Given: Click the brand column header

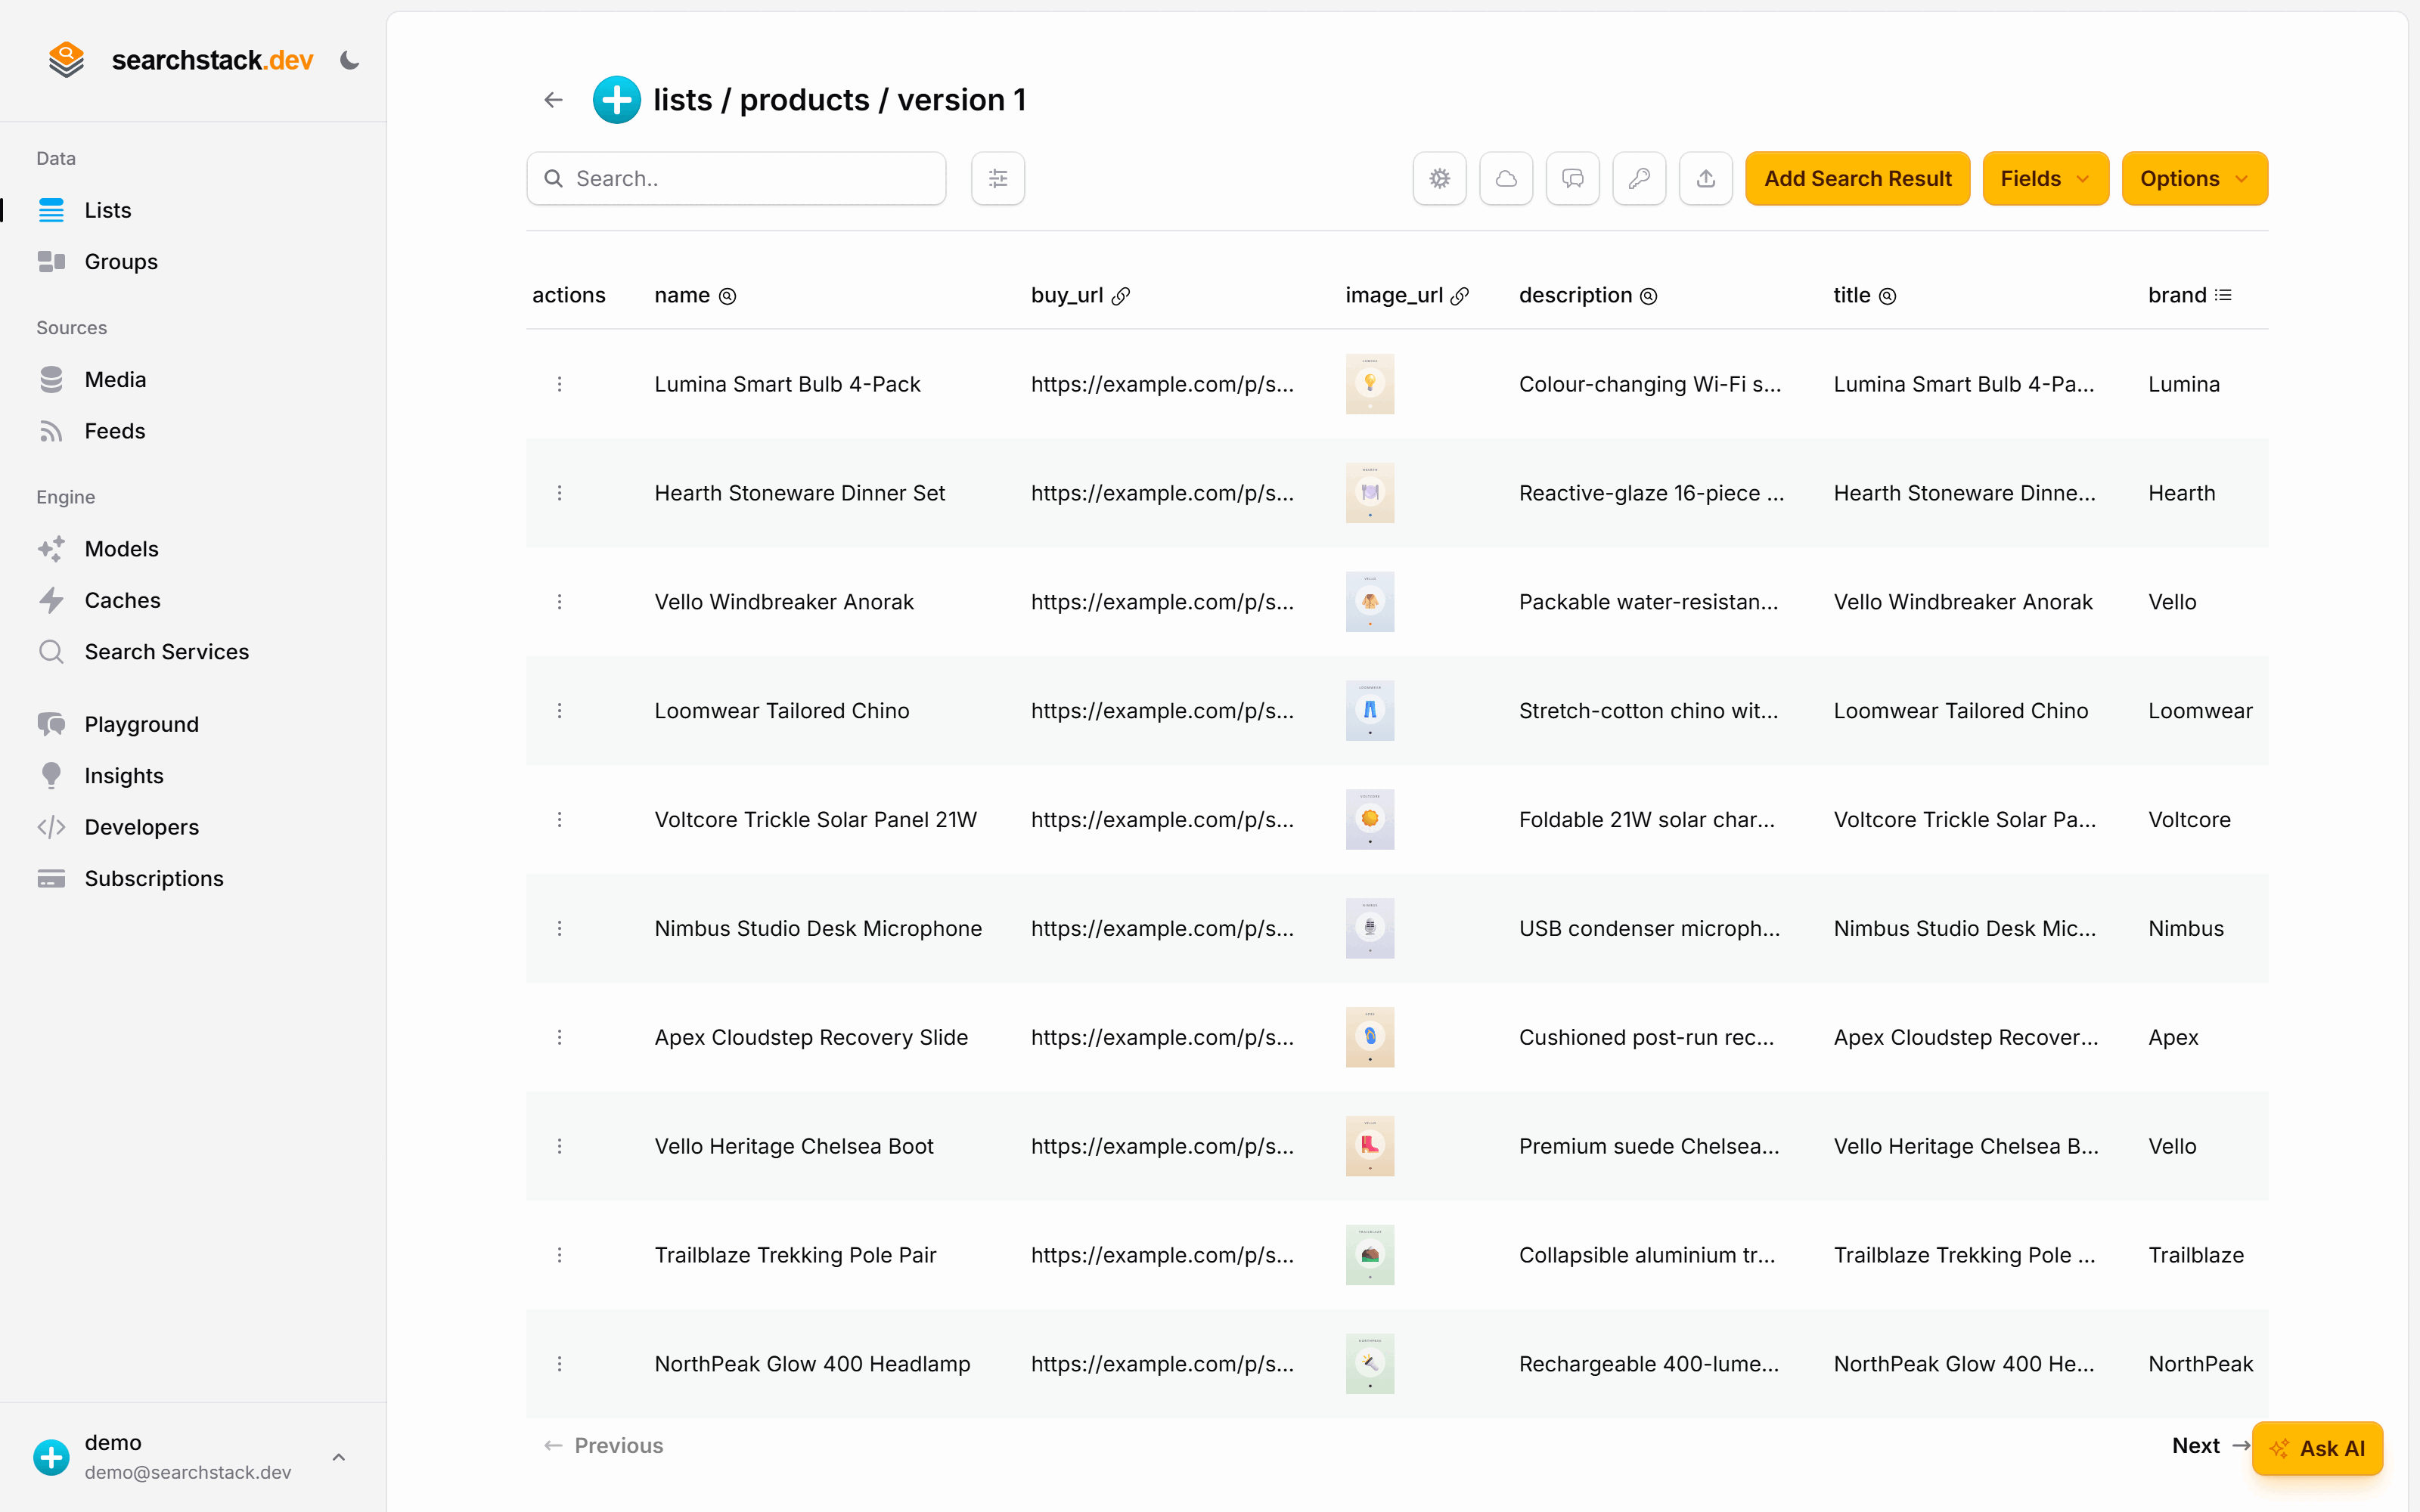Looking at the screenshot, I should pyautogui.click(x=2190, y=295).
